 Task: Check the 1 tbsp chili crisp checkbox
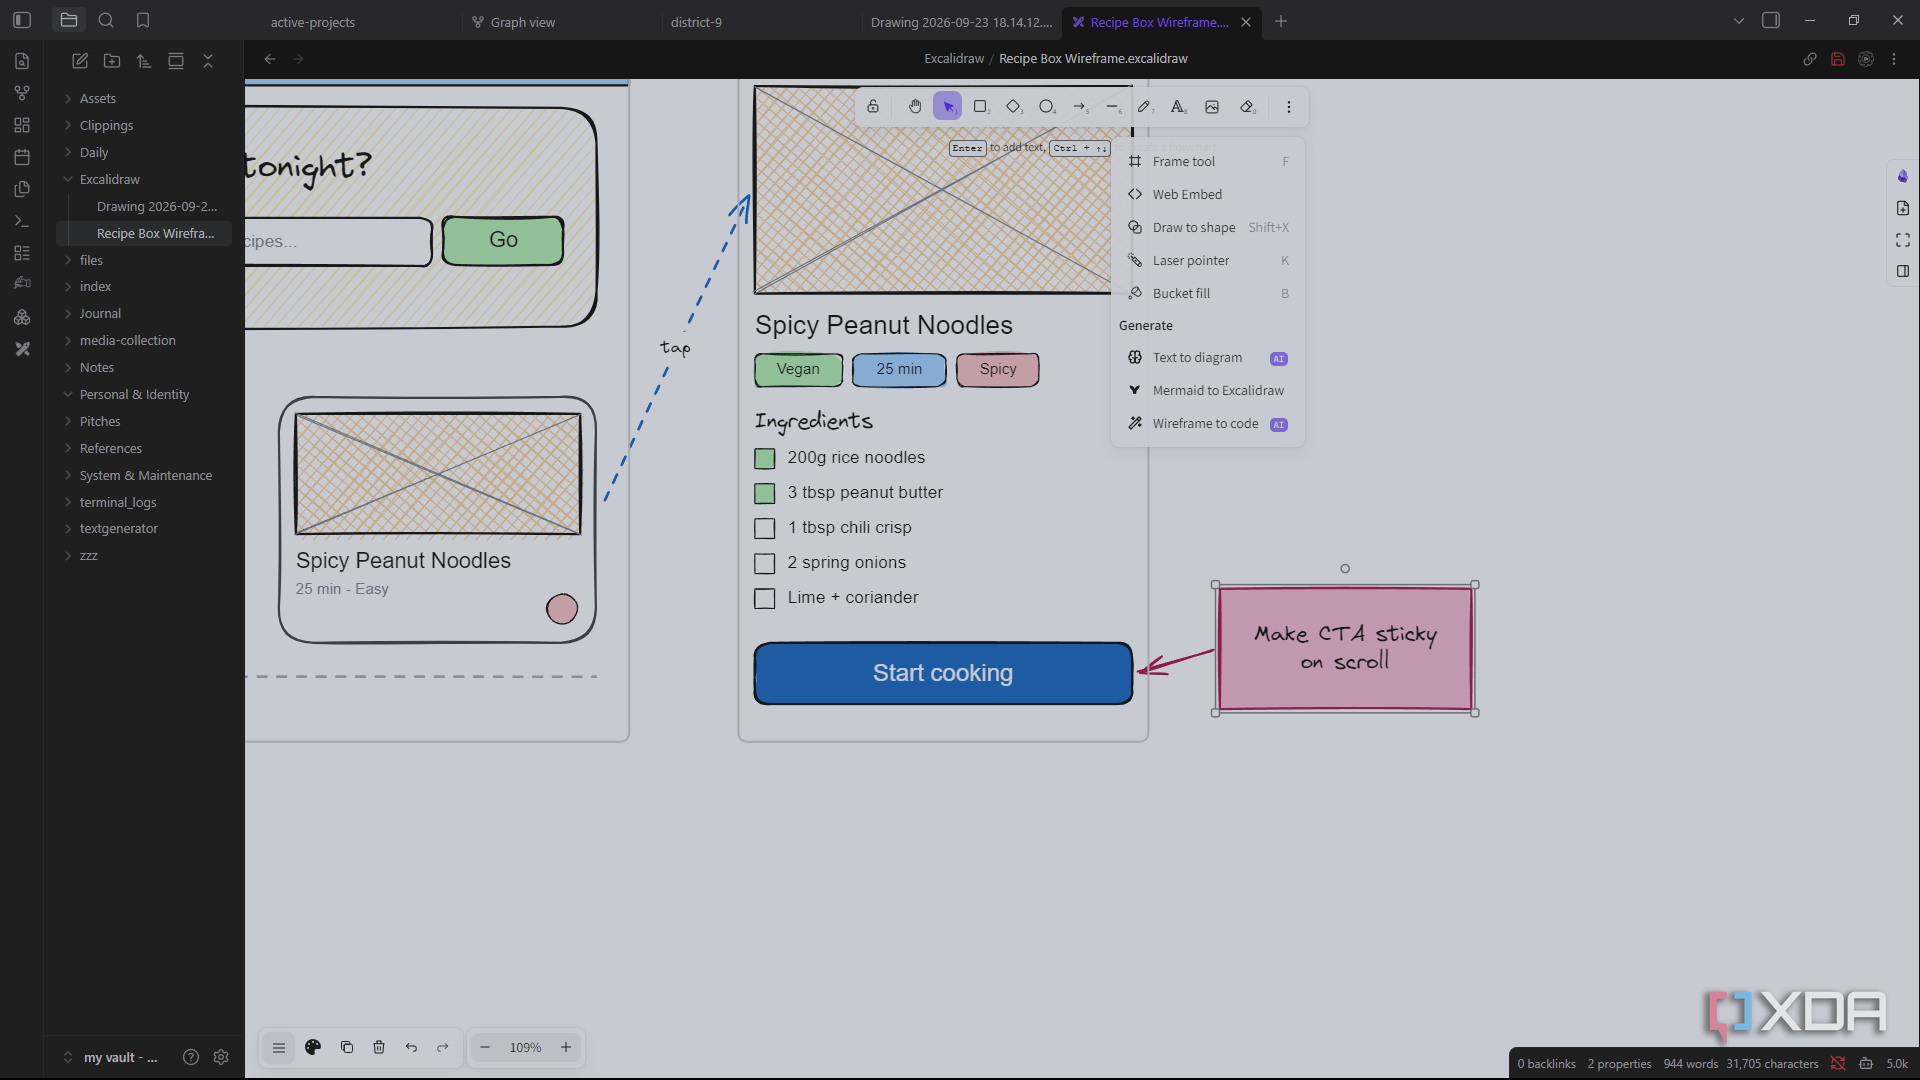point(765,528)
